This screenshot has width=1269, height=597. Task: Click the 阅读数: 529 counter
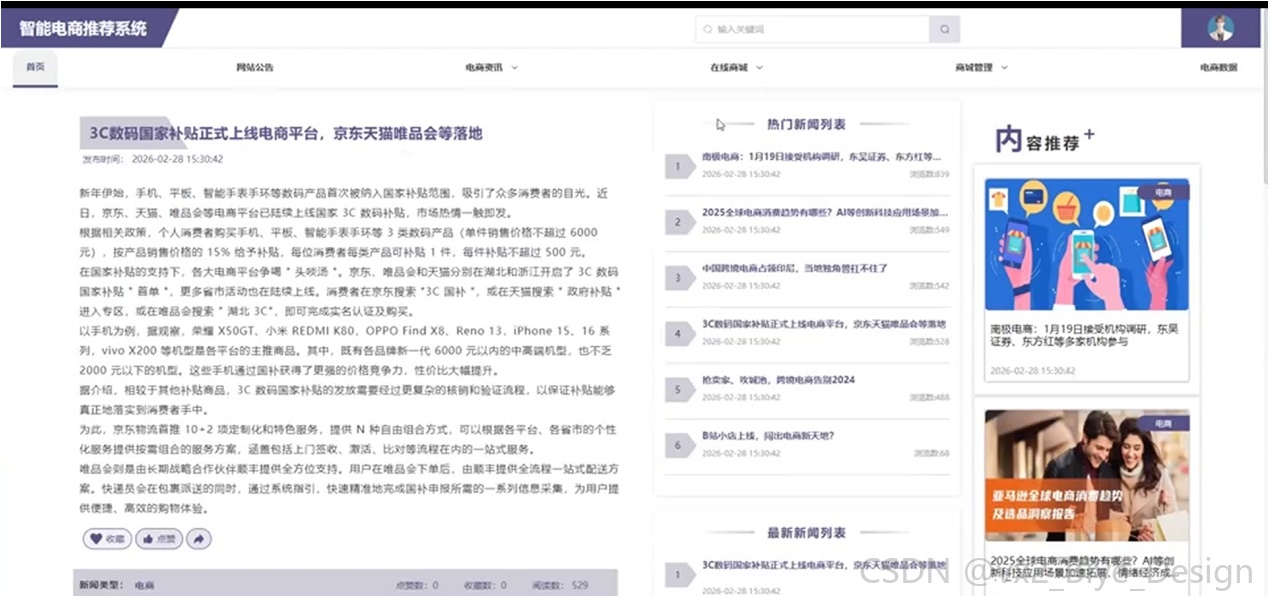tap(560, 585)
